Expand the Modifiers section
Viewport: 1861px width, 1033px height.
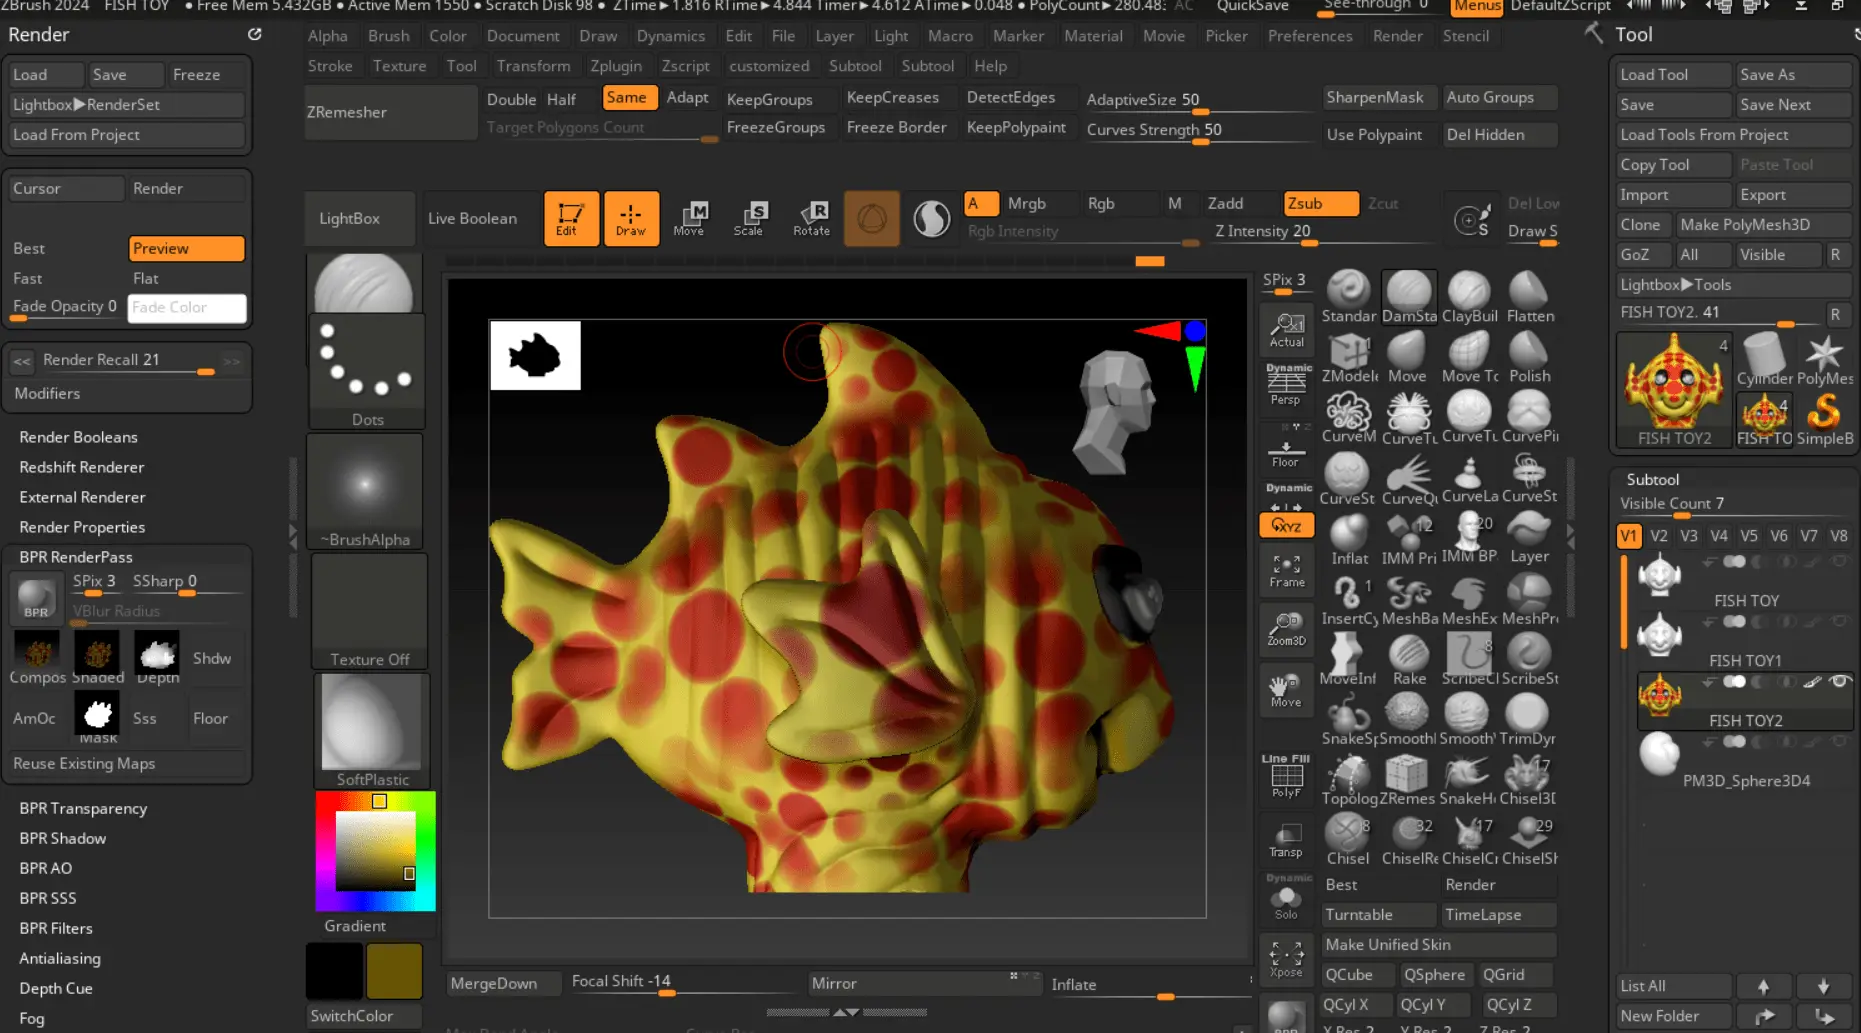click(47, 393)
